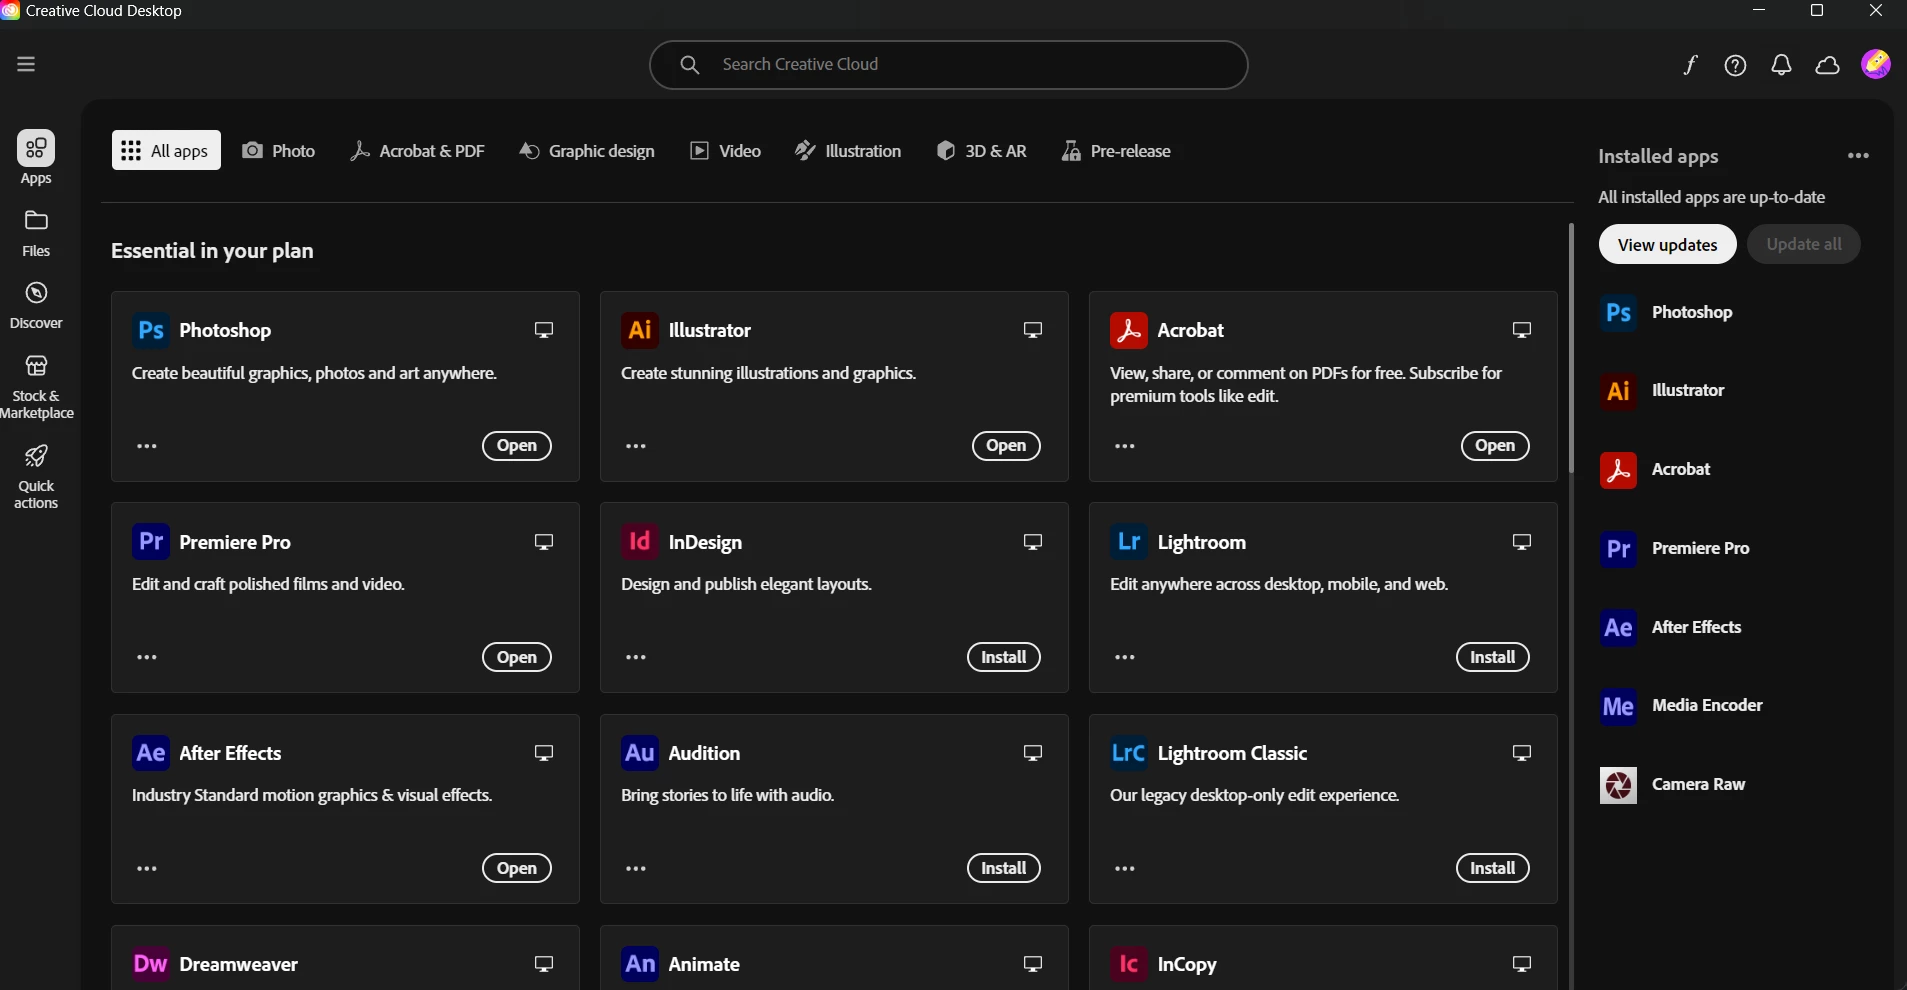Click the Premiere Pro card Pr icon
Viewport: 1907px width, 990px height.
151,541
